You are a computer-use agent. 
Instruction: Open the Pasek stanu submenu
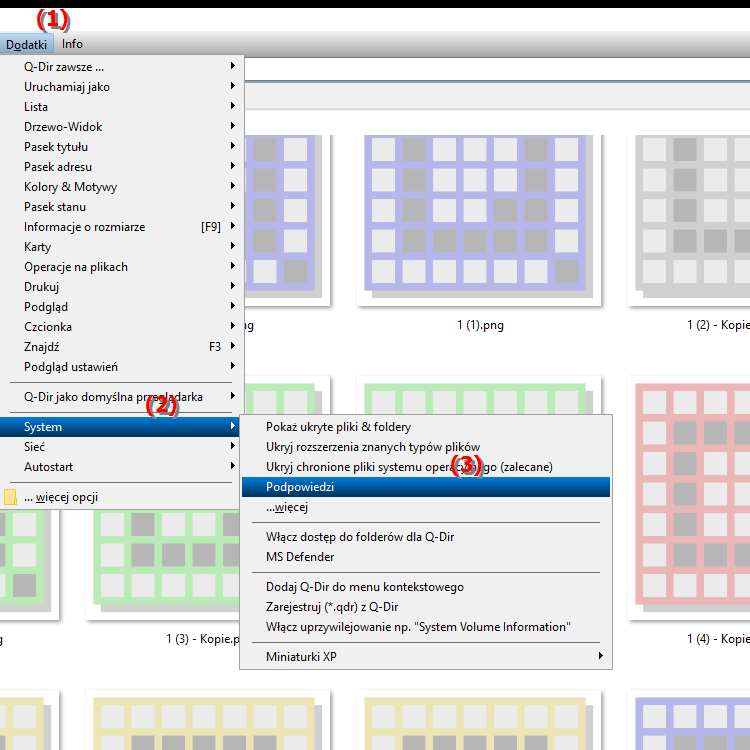pyautogui.click(x=122, y=207)
